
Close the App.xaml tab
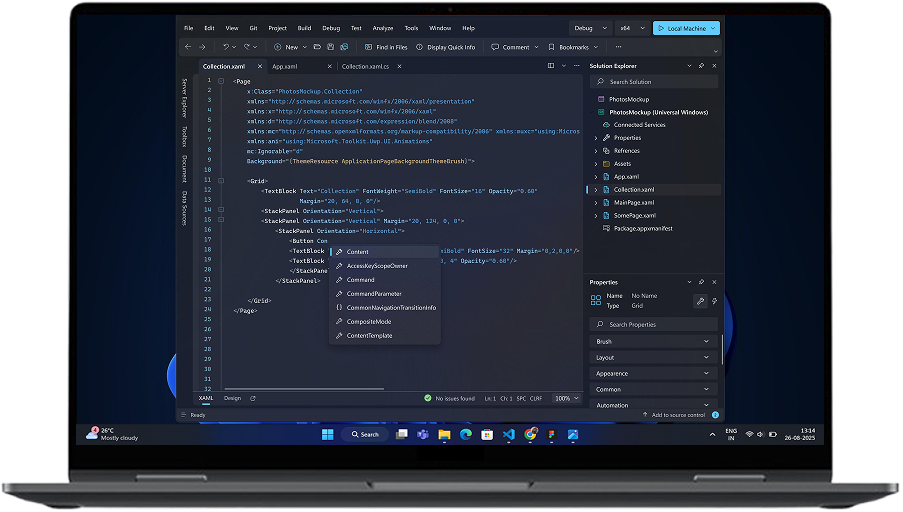329,66
